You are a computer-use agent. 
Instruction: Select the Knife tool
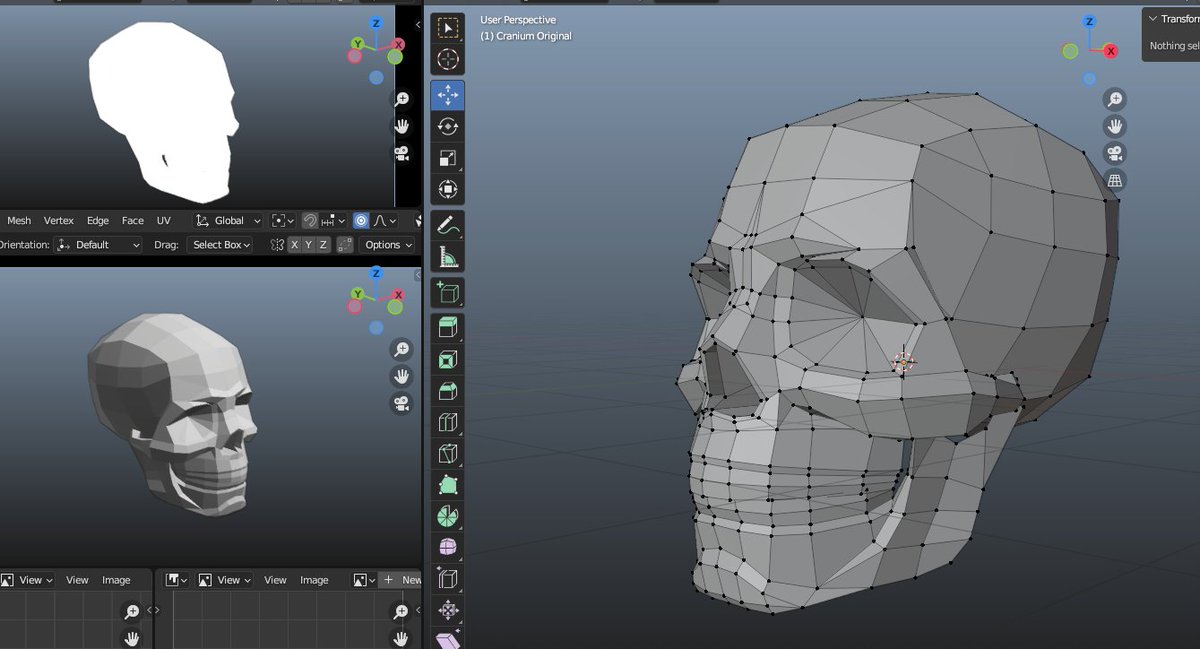(448, 455)
